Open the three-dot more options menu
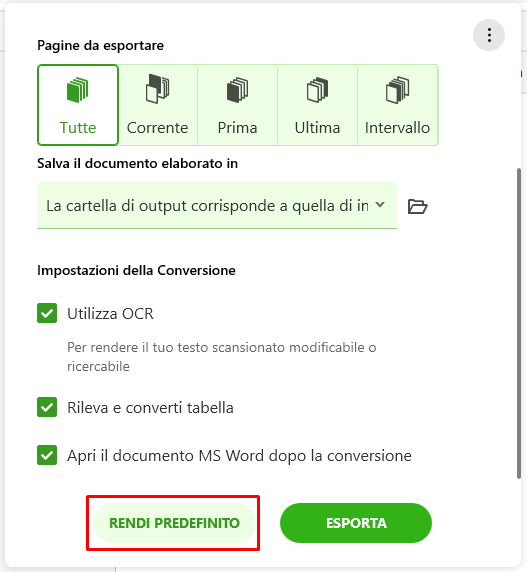This screenshot has height=572, width=527. point(489,35)
